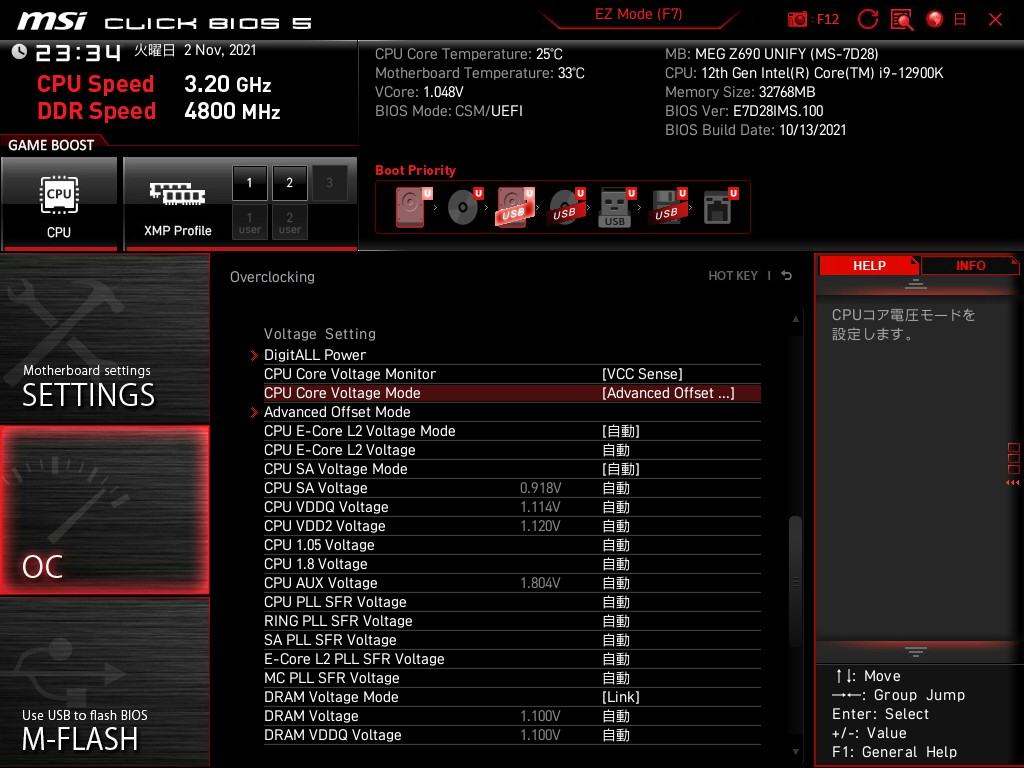Select CPU VDDQ Voltage auto field
1024x768 pixels.
coord(616,507)
